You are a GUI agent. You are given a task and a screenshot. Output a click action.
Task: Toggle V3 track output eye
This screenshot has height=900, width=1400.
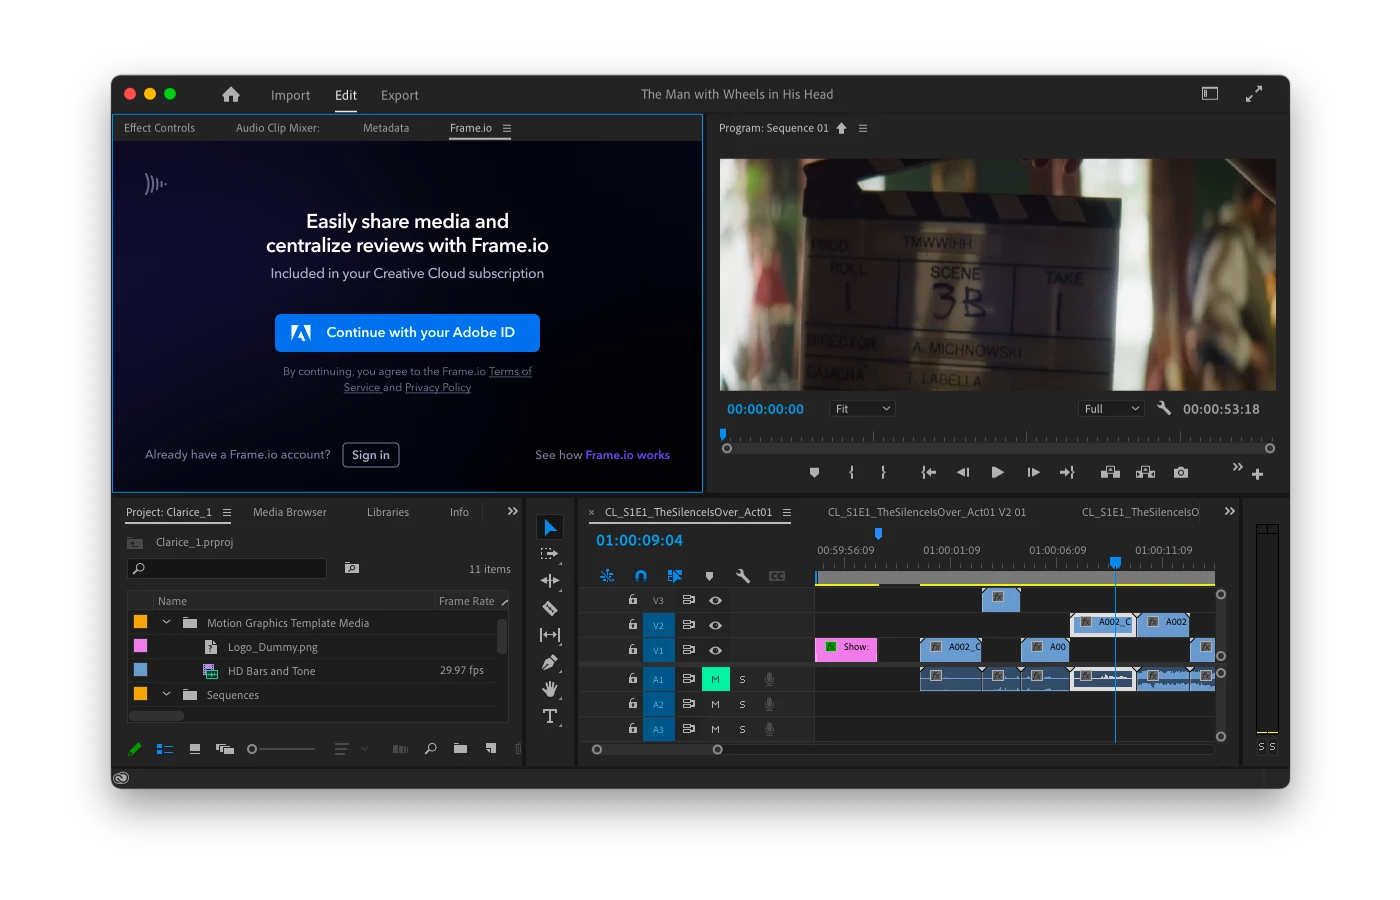[x=715, y=600]
